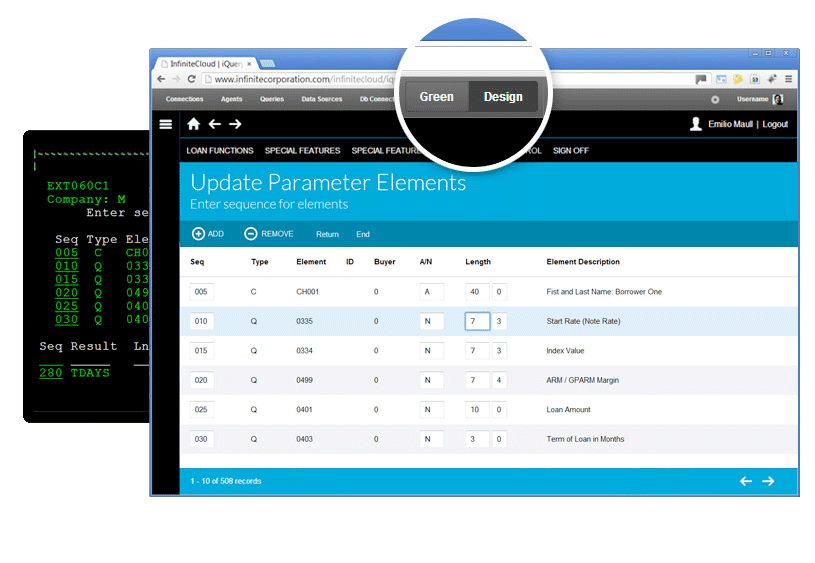Viewport: 815px width, 563px height.
Task: Click the star extension icon in browser toolbar
Action: click(x=772, y=79)
